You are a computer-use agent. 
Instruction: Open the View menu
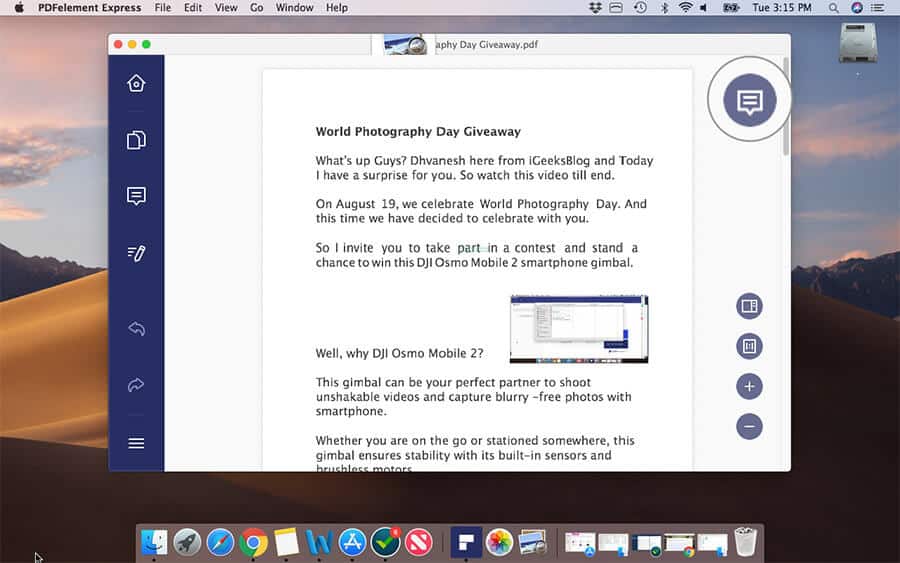coord(226,7)
